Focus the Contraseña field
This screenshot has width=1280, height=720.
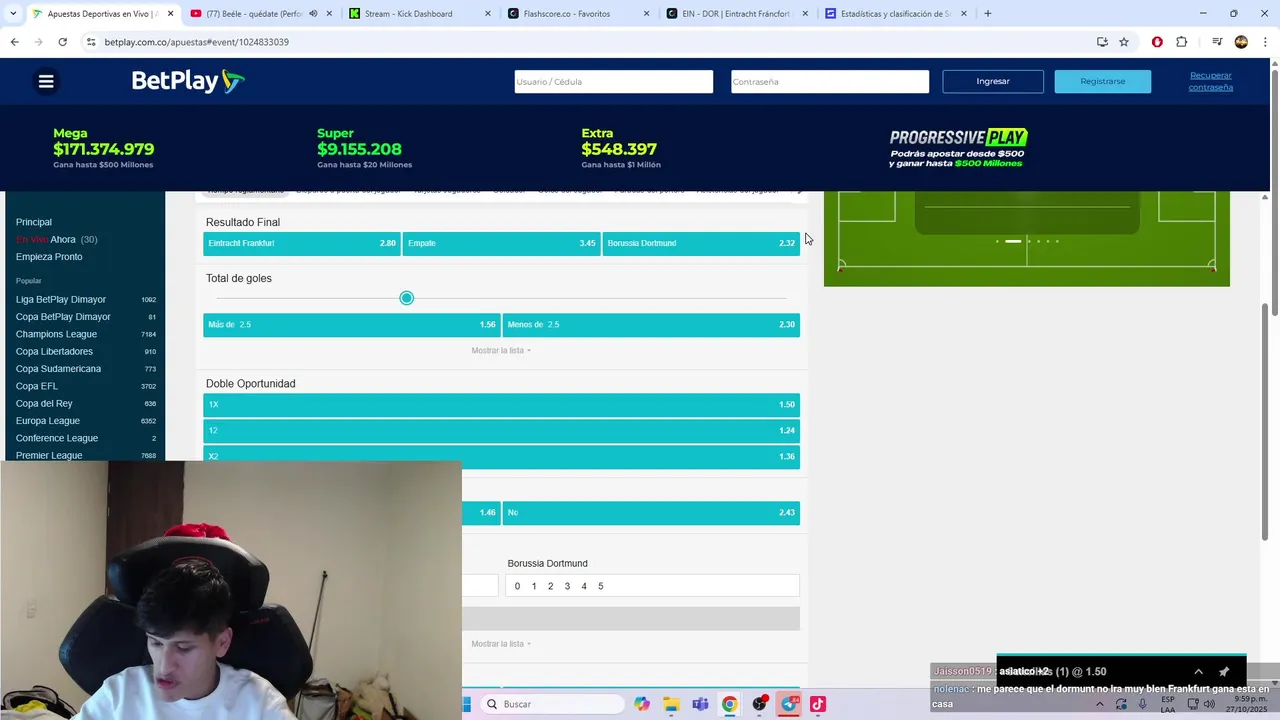pos(829,82)
